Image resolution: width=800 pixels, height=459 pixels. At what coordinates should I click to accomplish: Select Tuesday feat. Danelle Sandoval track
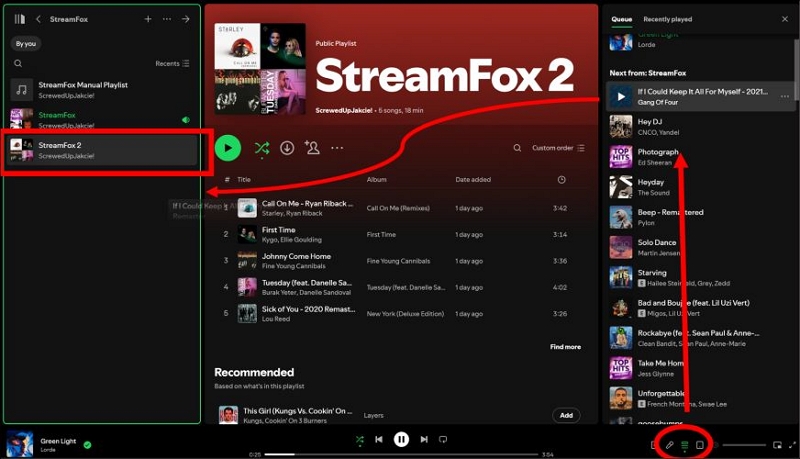tap(399, 287)
